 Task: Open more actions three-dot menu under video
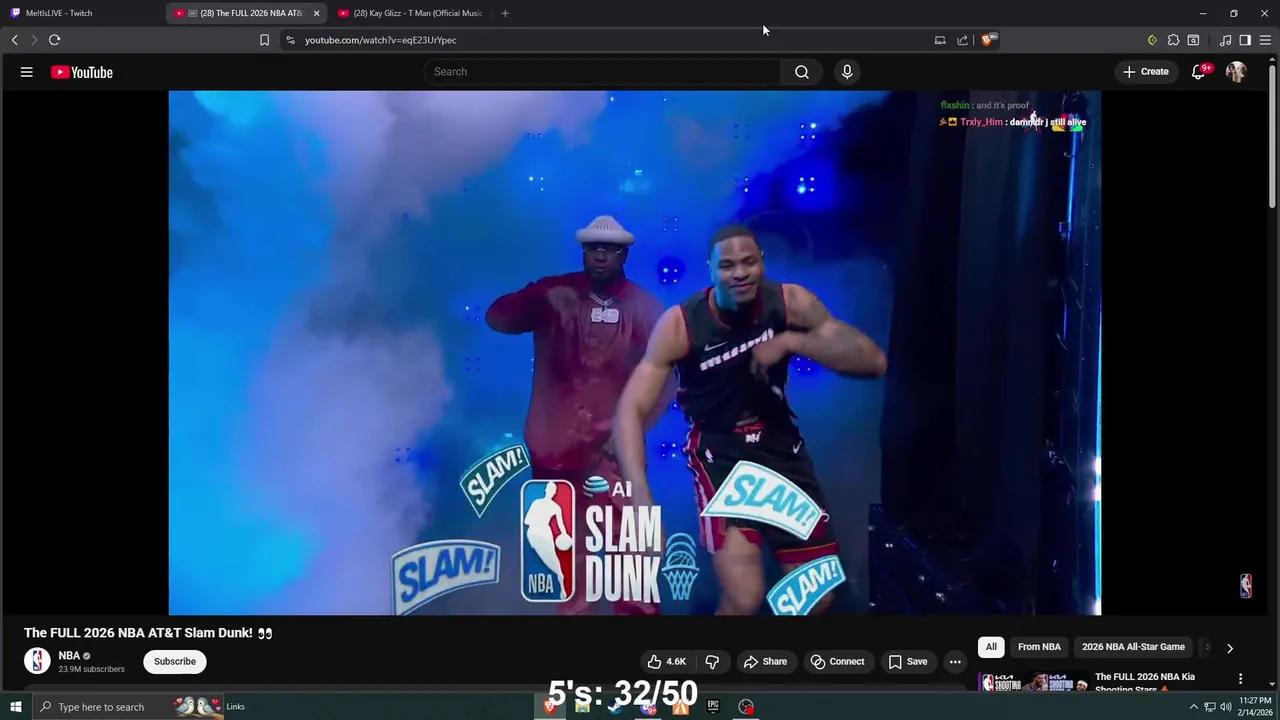955,661
